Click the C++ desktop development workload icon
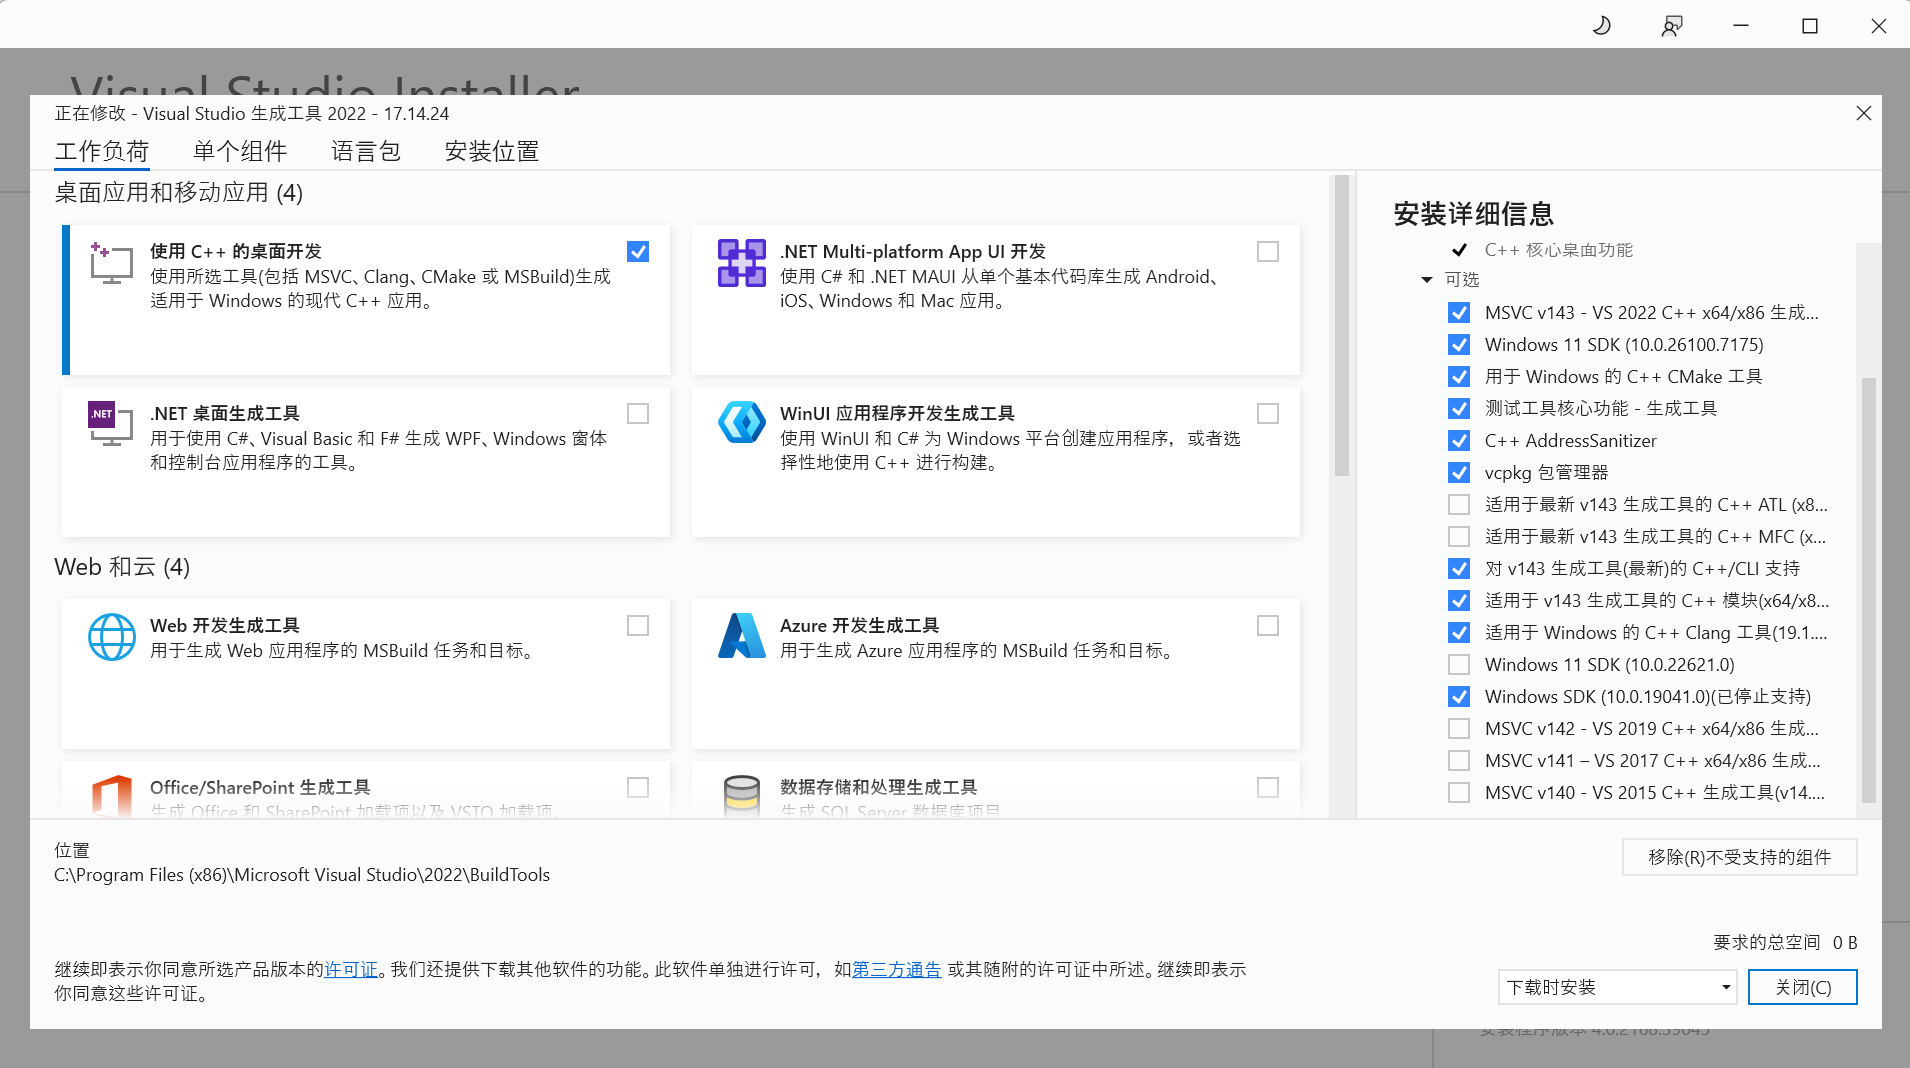1910x1068 pixels. point(111,263)
